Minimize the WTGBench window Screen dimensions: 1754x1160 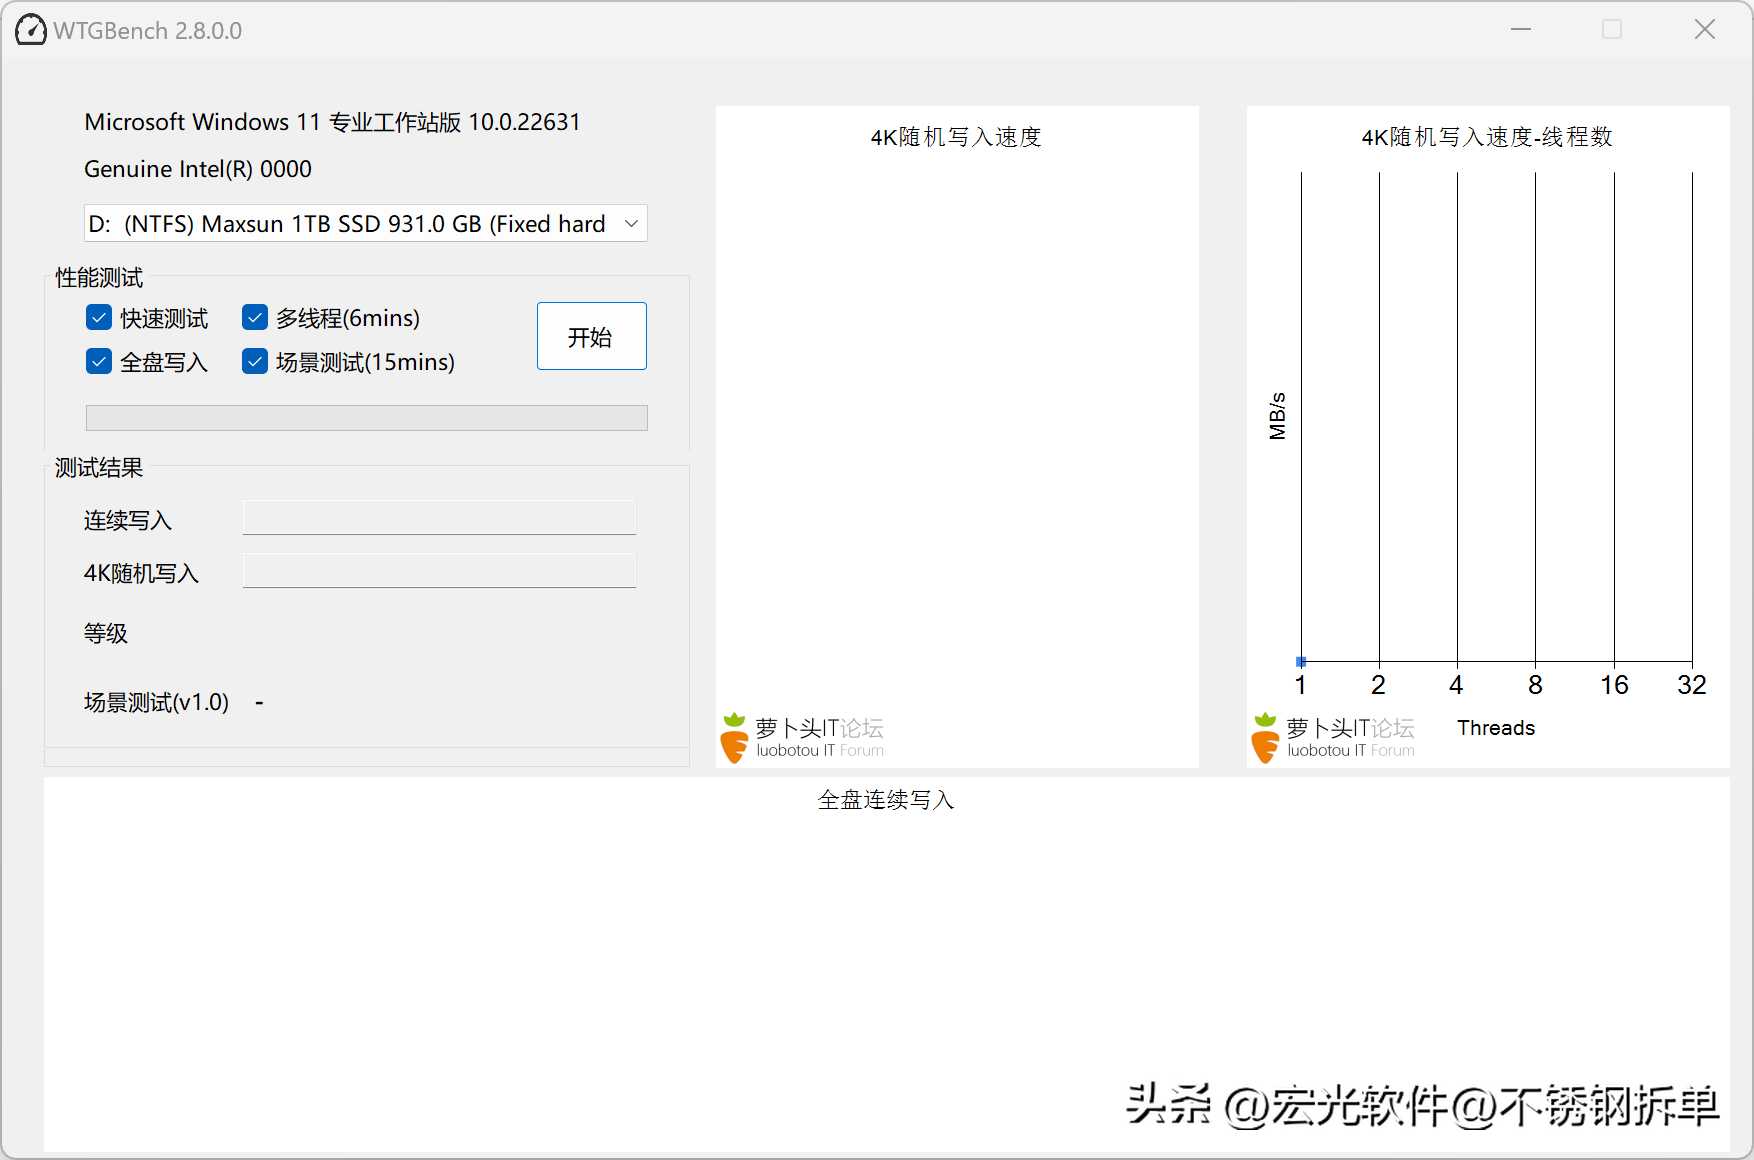coord(1521,30)
